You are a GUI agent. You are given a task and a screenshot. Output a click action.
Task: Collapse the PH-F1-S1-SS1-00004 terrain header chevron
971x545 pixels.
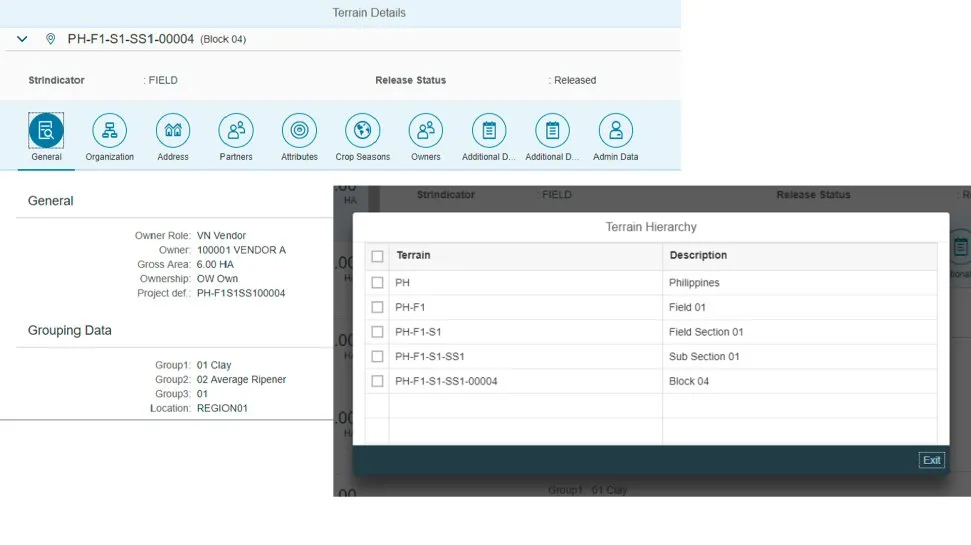pyautogui.click(x=22, y=39)
